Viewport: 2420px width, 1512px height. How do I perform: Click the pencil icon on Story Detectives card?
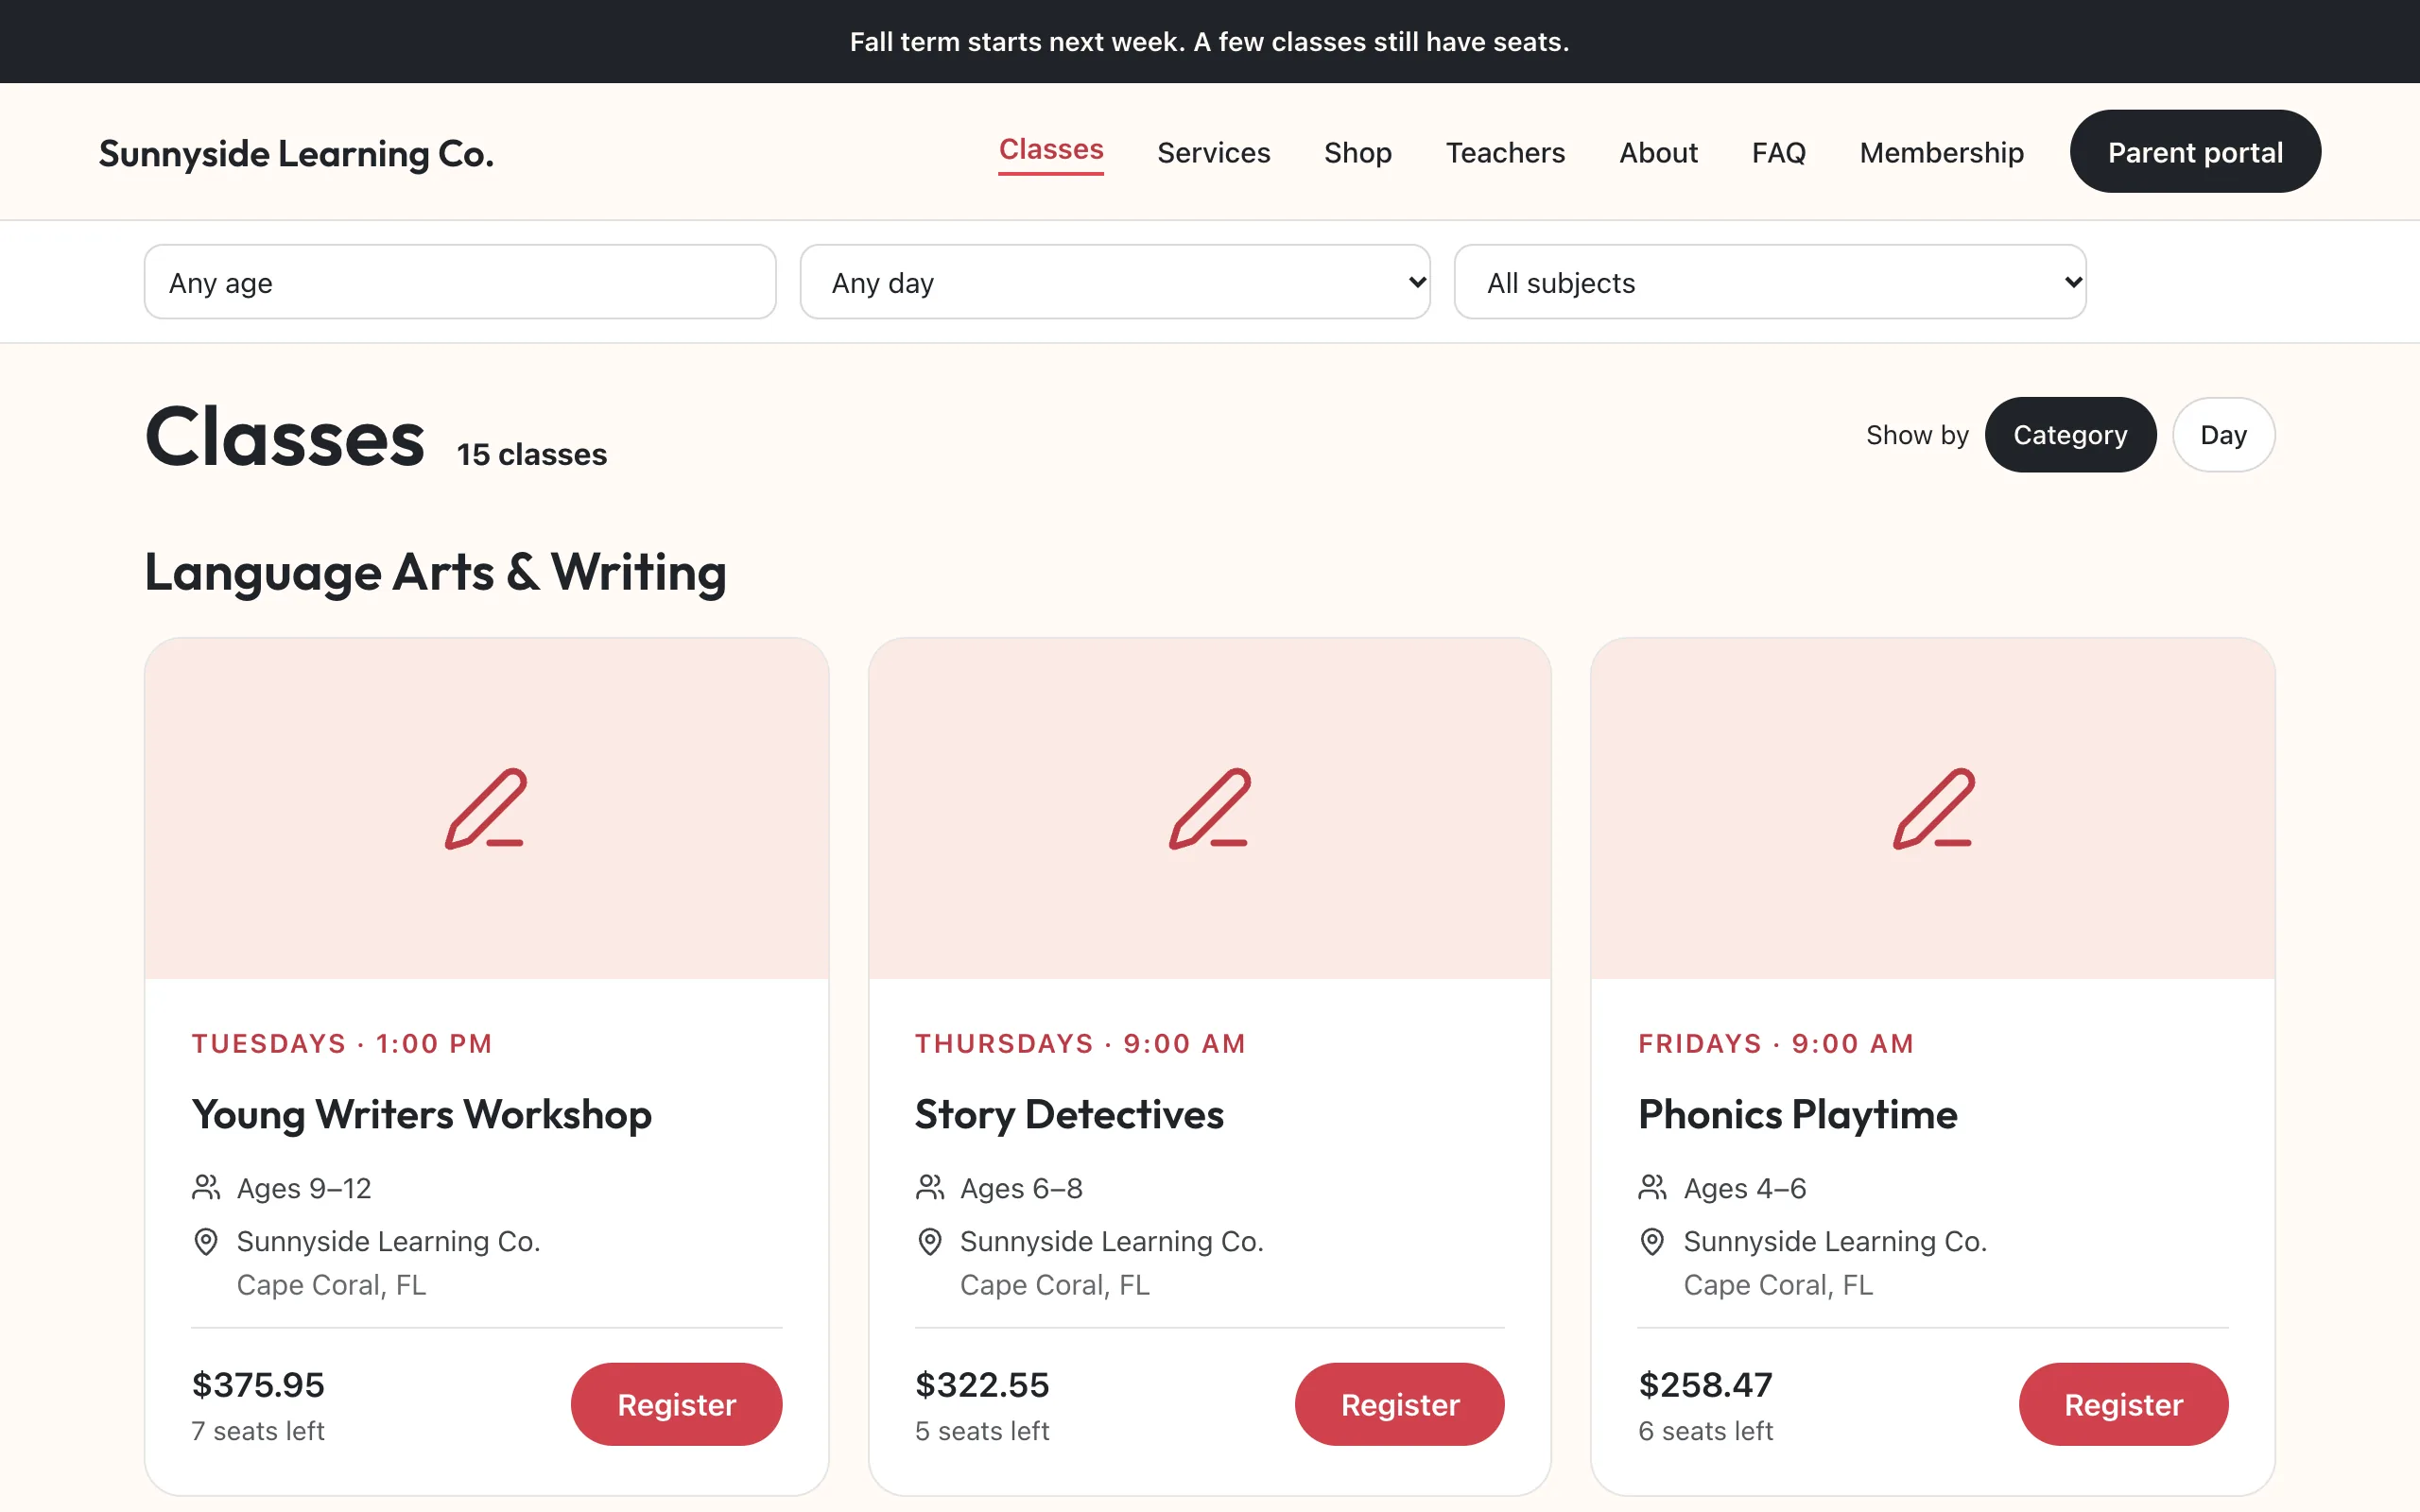pos(1209,808)
